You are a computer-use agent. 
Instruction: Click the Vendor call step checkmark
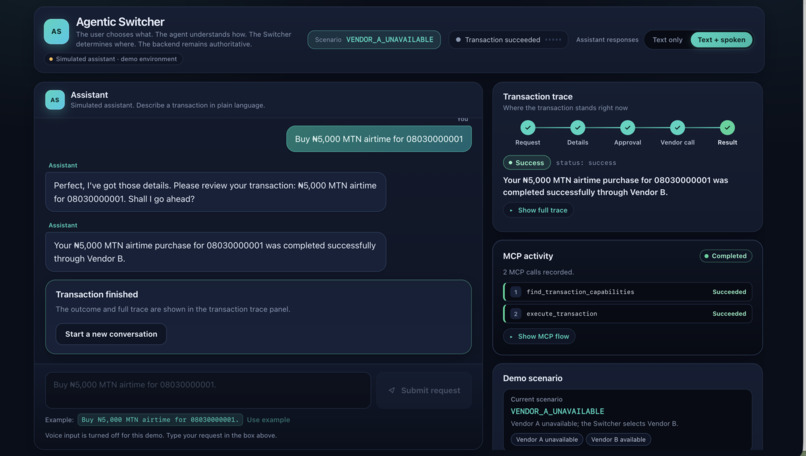click(677, 127)
